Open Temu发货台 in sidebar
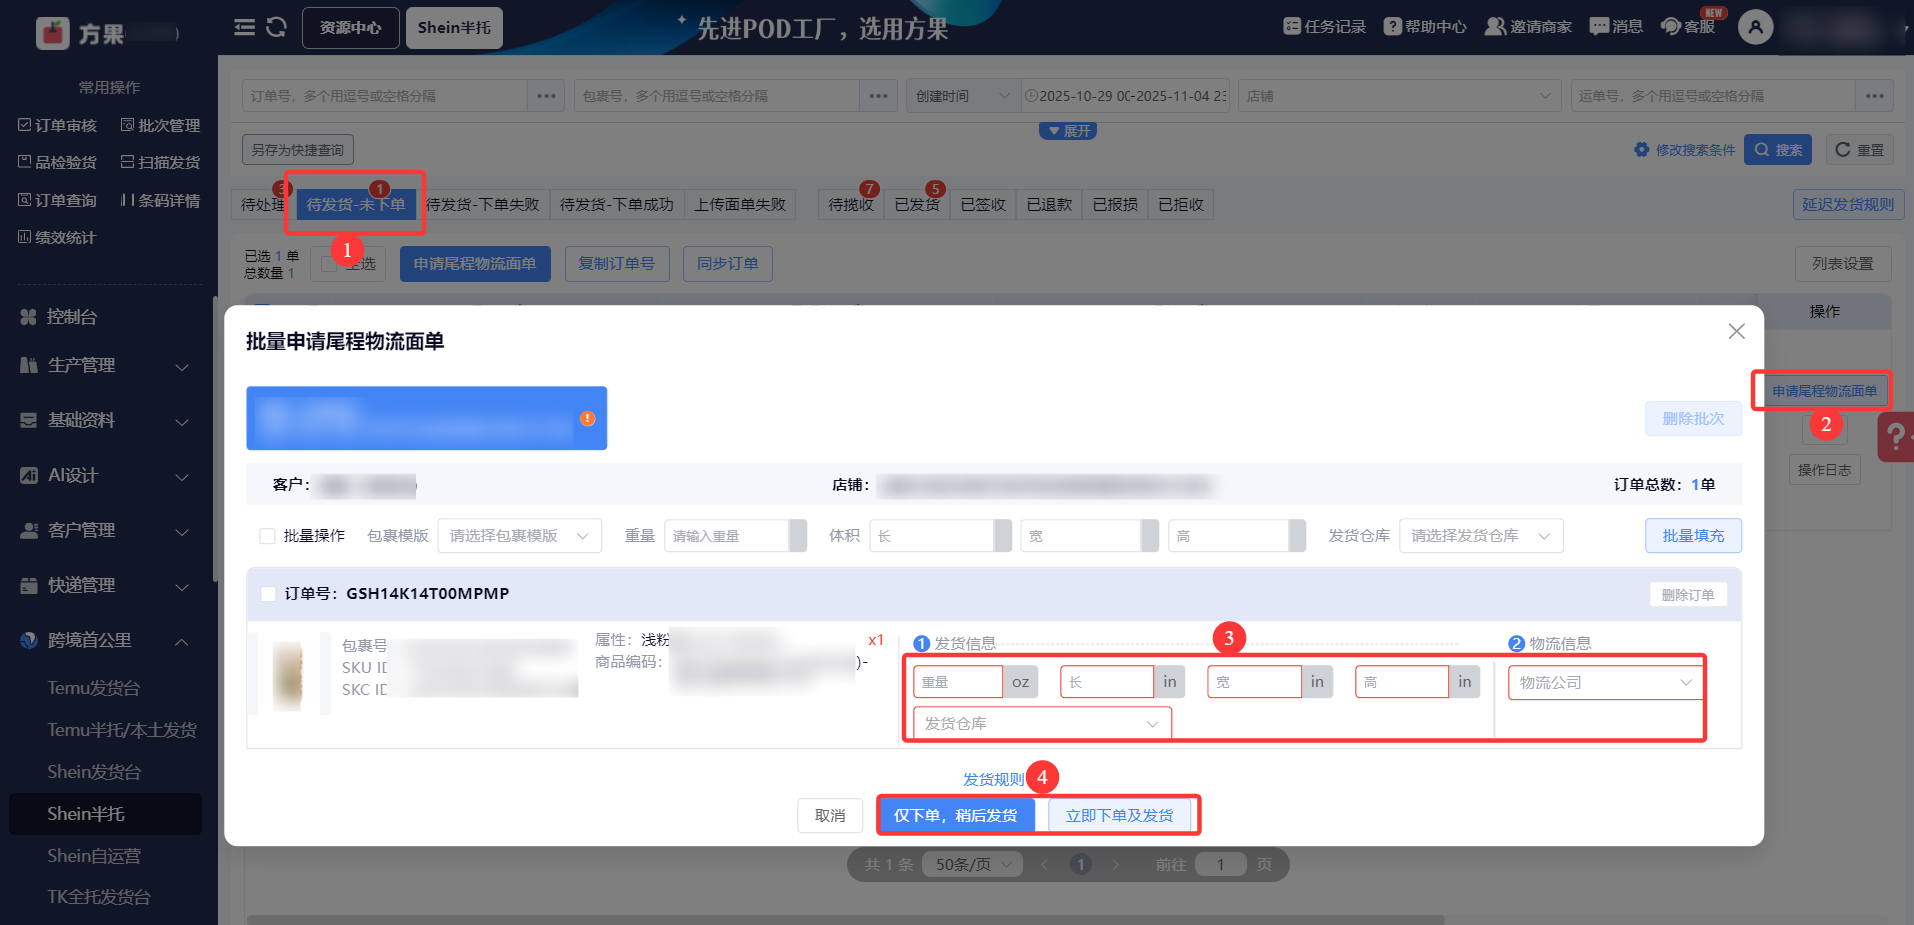Screen dimensions: 1914x925 (94, 688)
